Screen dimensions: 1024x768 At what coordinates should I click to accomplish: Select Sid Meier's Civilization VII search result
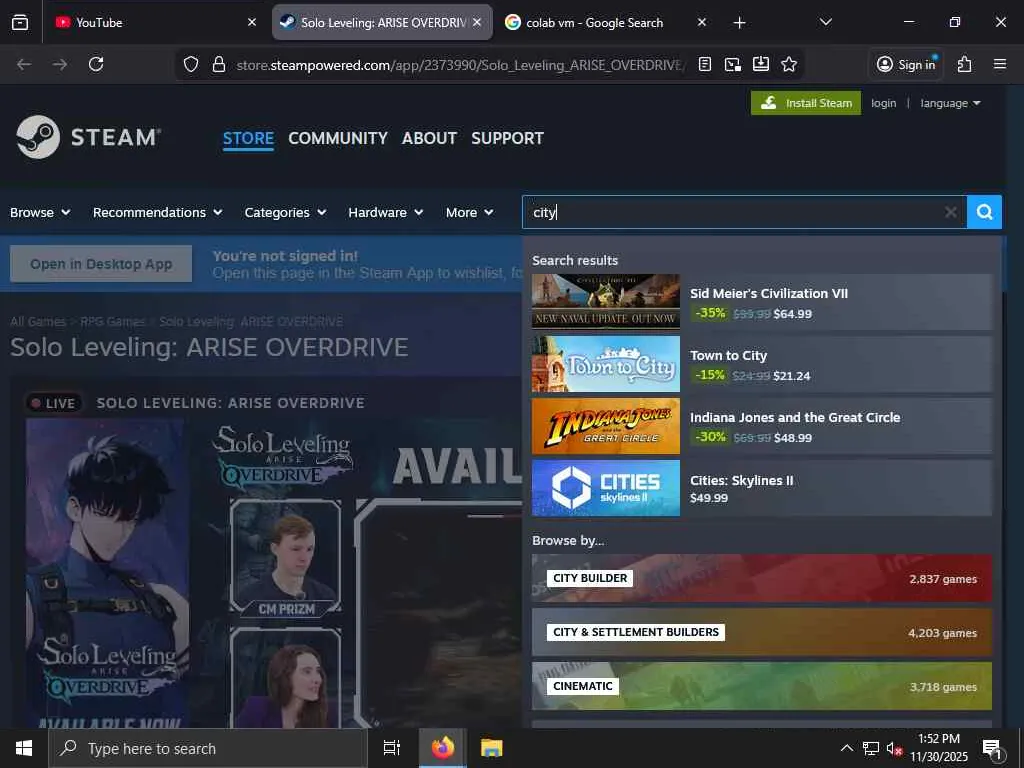761,302
